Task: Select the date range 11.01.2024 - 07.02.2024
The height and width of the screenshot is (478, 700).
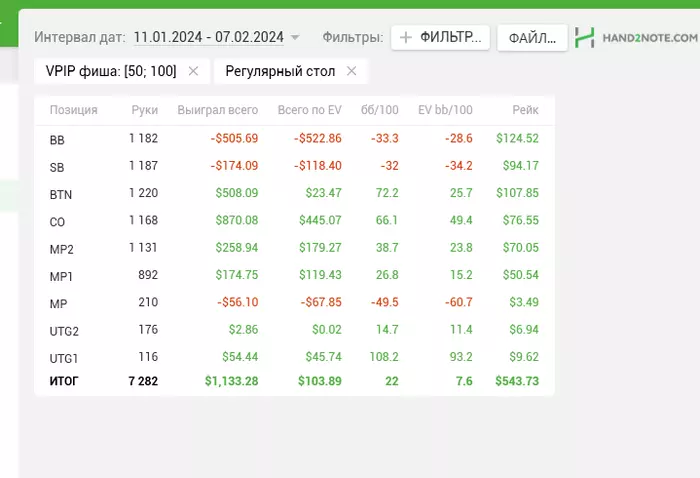Action: coord(208,37)
